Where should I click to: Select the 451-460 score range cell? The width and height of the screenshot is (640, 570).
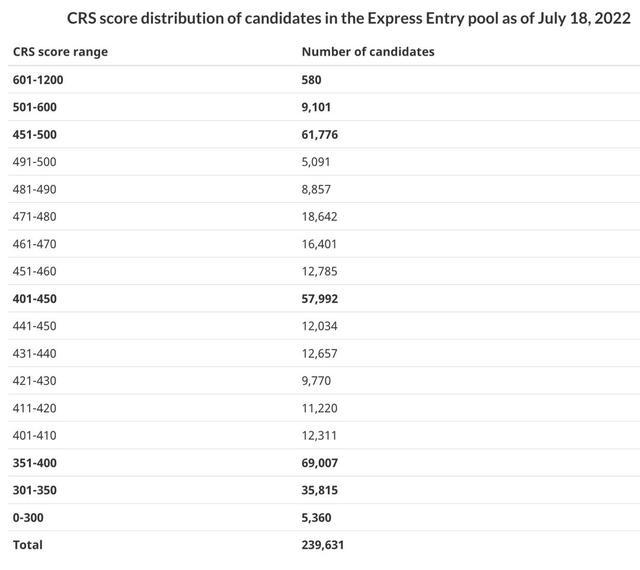(35, 271)
